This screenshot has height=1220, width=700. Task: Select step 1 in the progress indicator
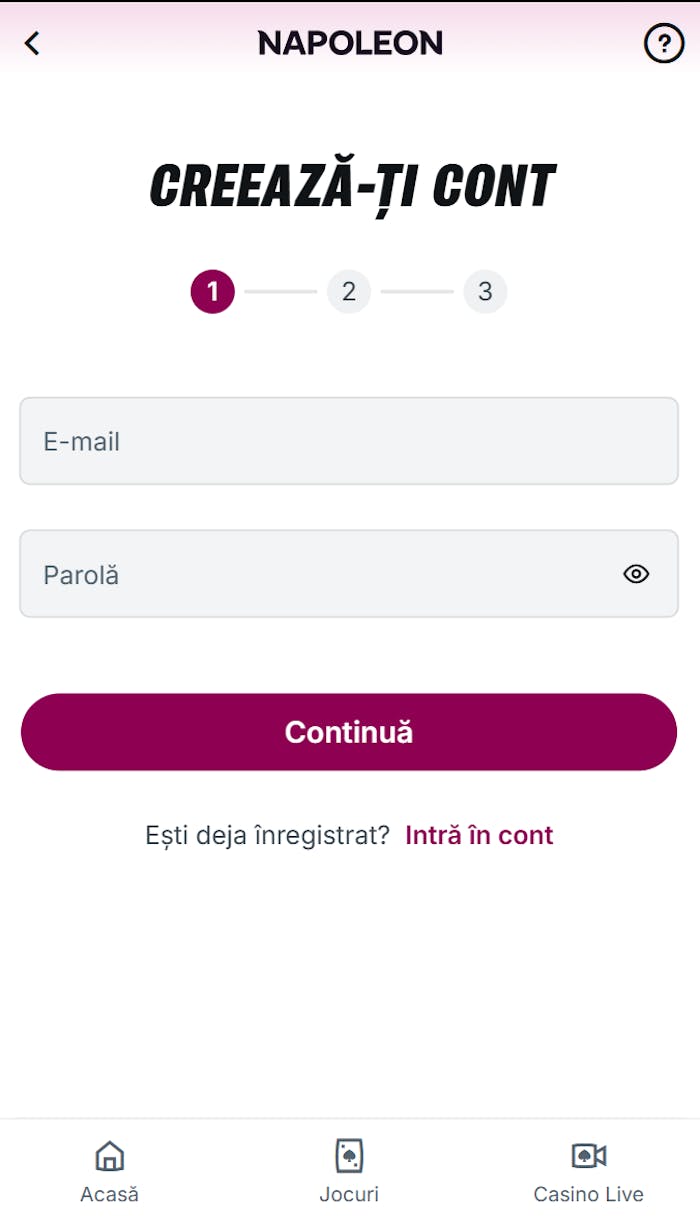tap(212, 292)
